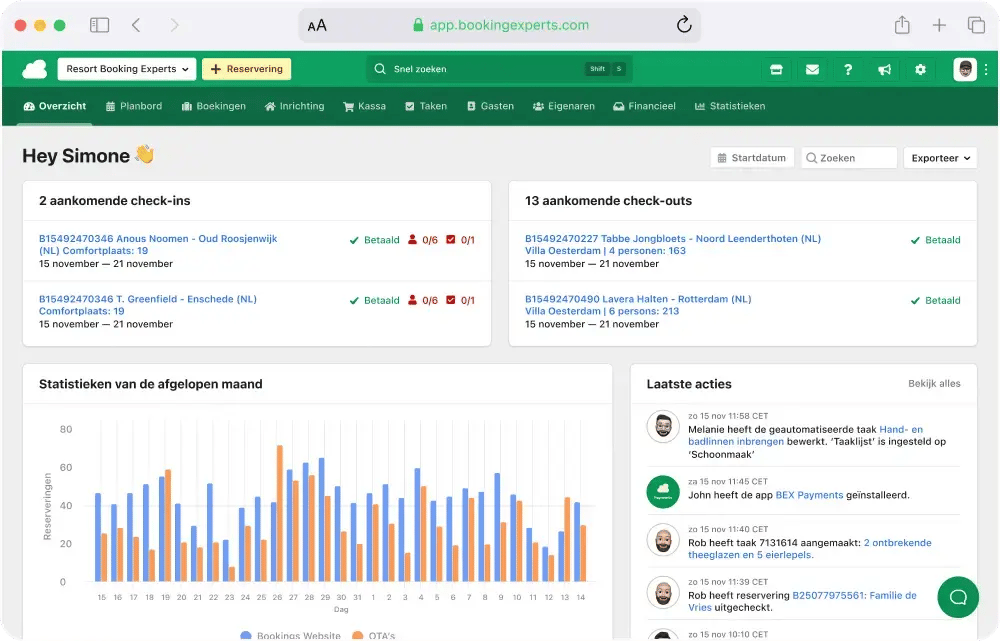1000x641 pixels.
Task: Open the Eigenaren tab
Action: pos(564,107)
